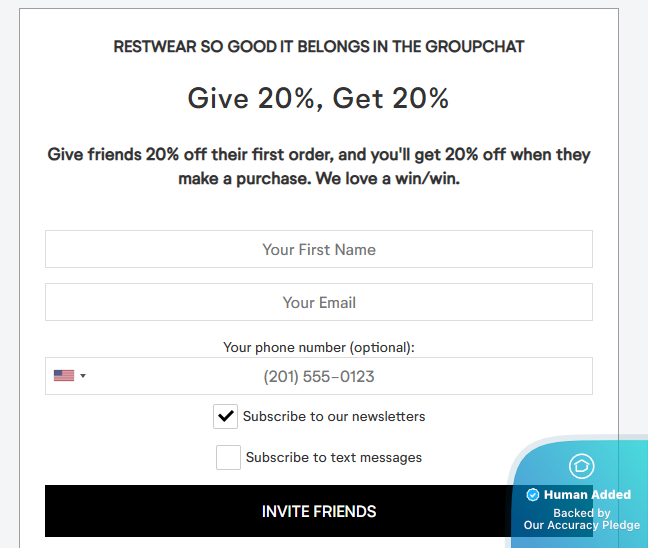Click the Give 20%, Get 20% heading
The height and width of the screenshot is (548, 648).
(x=318, y=99)
